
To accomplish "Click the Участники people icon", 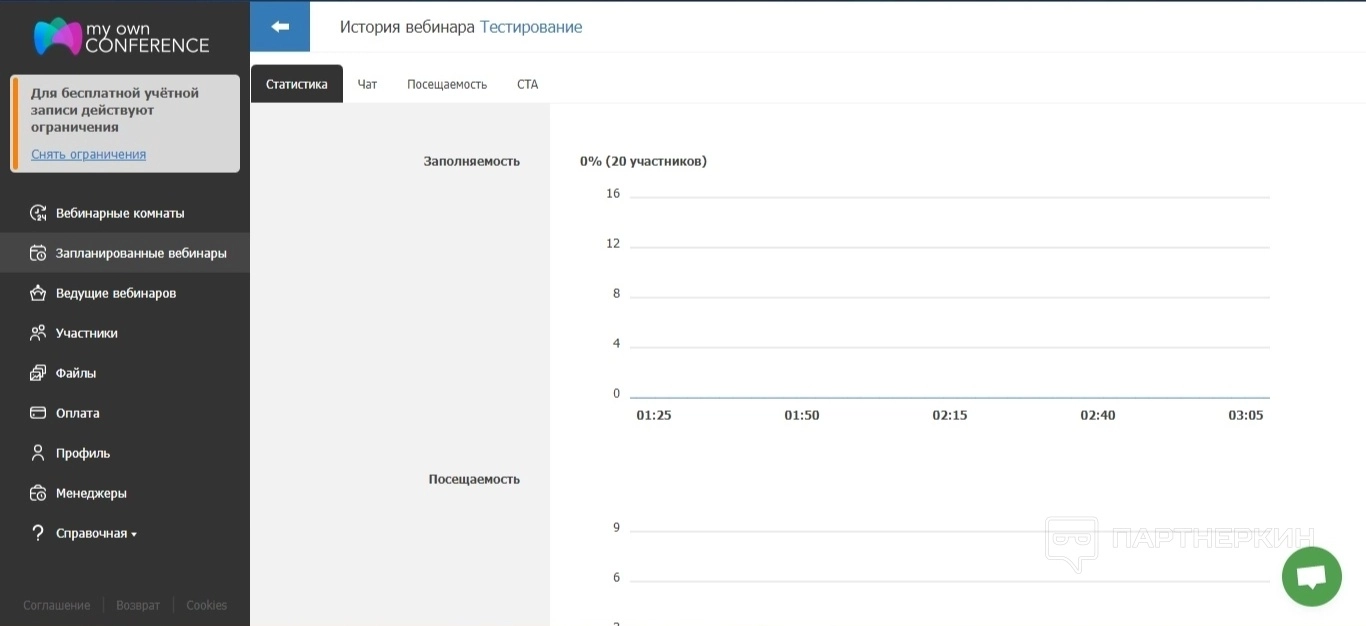I will [x=38, y=333].
